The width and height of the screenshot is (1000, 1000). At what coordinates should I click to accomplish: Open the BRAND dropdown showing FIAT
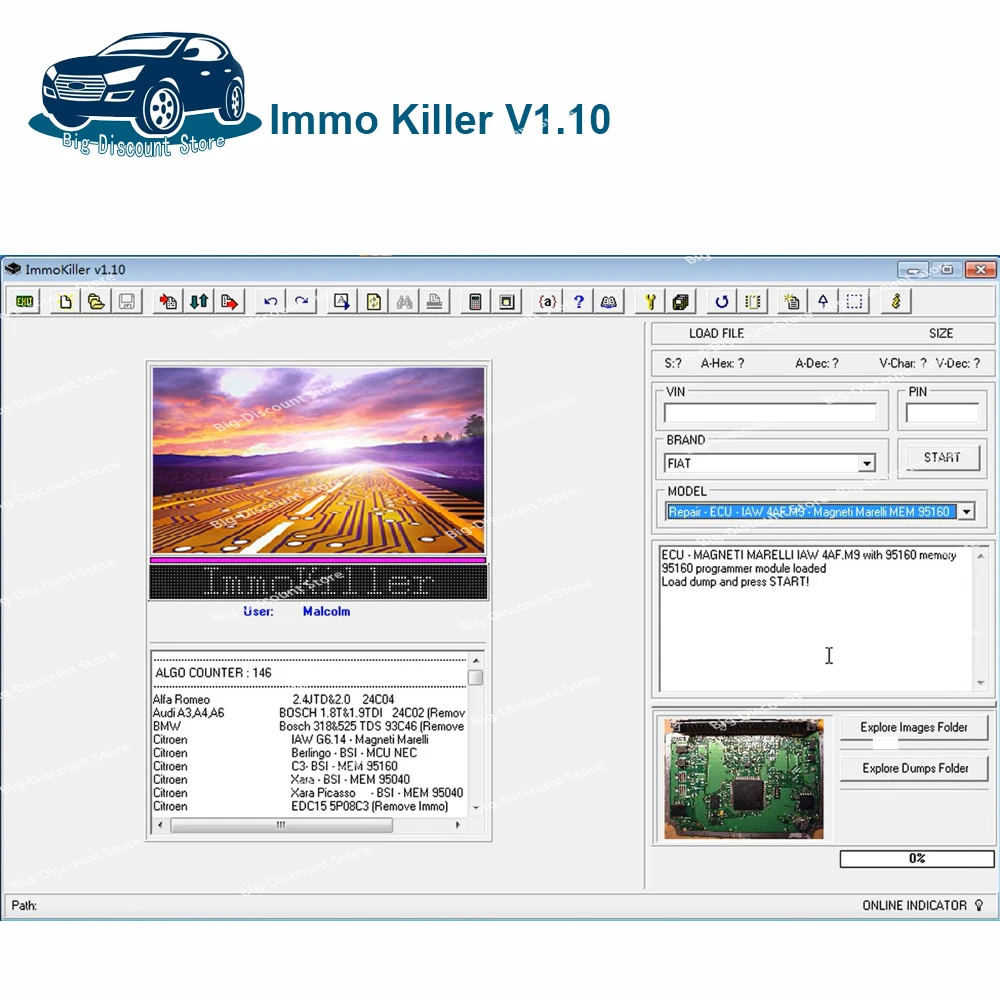(867, 463)
